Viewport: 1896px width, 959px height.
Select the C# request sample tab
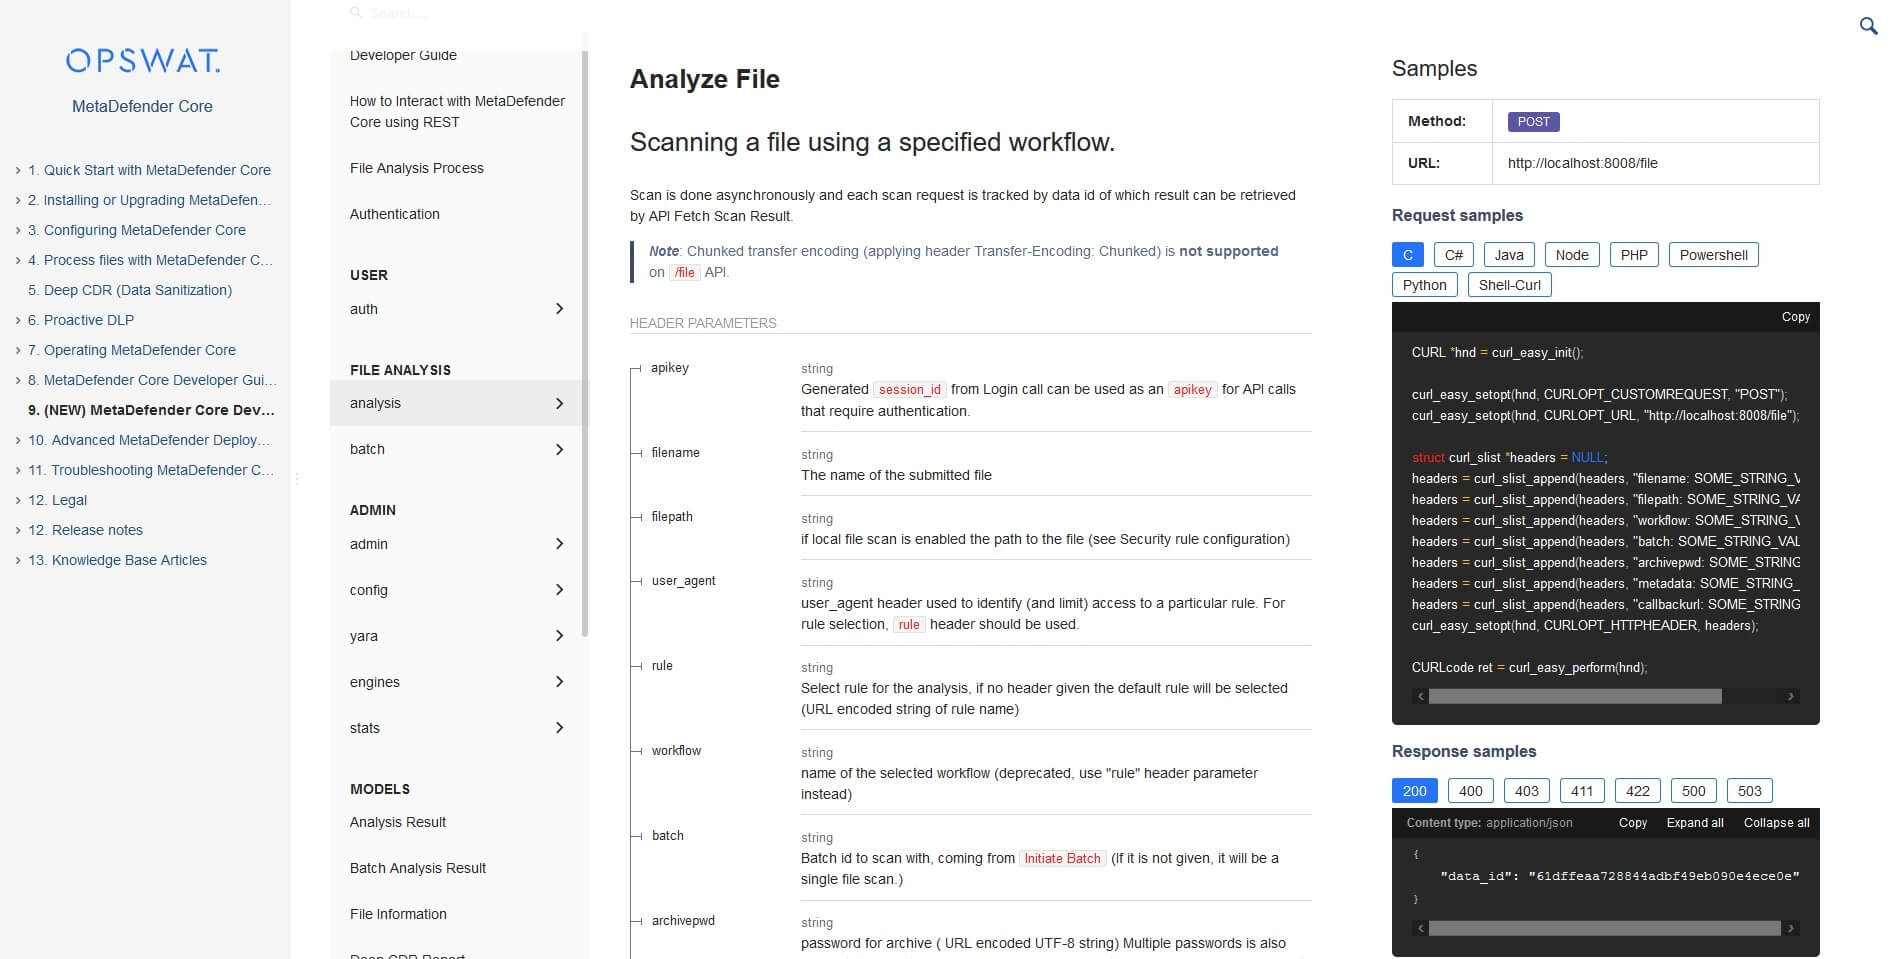[x=1454, y=255]
